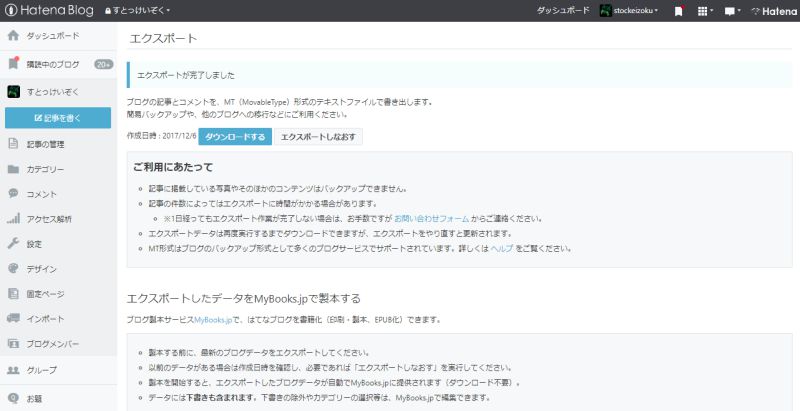
Task: Click the document icon beside 記事の管理
Action: (x=13, y=144)
